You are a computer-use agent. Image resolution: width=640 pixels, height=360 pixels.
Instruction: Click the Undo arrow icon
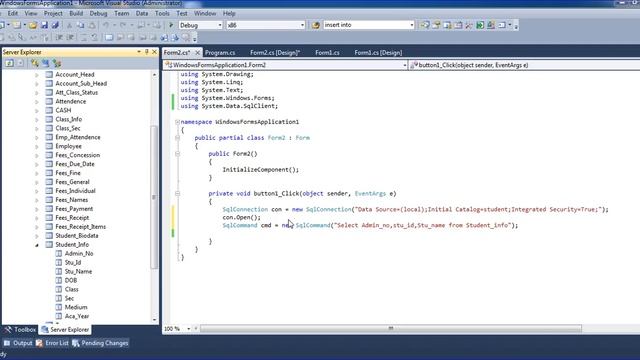(x=106, y=25)
